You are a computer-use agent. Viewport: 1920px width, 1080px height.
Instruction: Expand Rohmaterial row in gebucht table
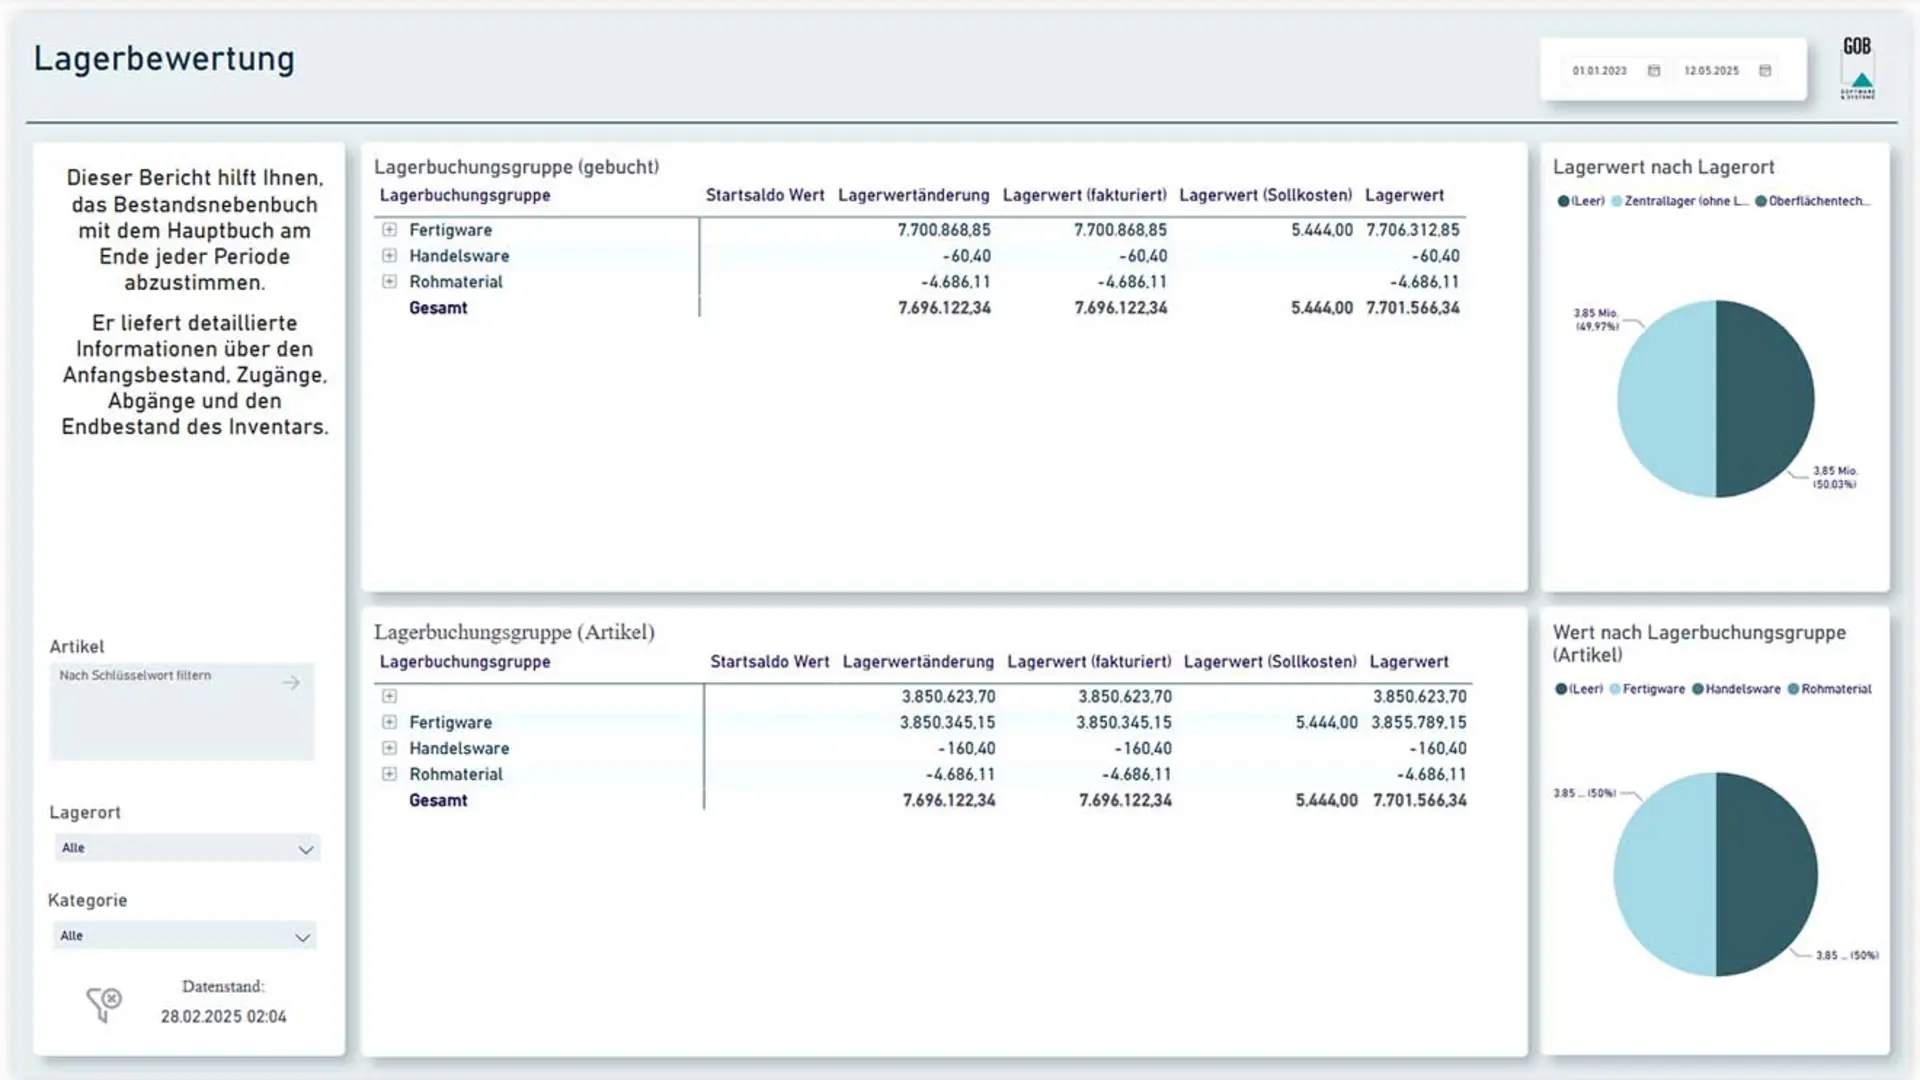click(x=389, y=282)
